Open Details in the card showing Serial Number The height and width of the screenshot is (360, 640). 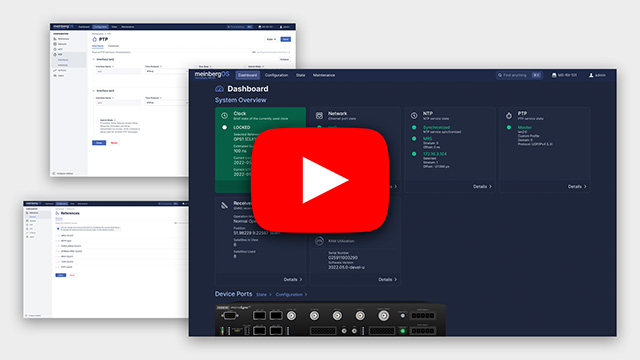tap(387, 280)
